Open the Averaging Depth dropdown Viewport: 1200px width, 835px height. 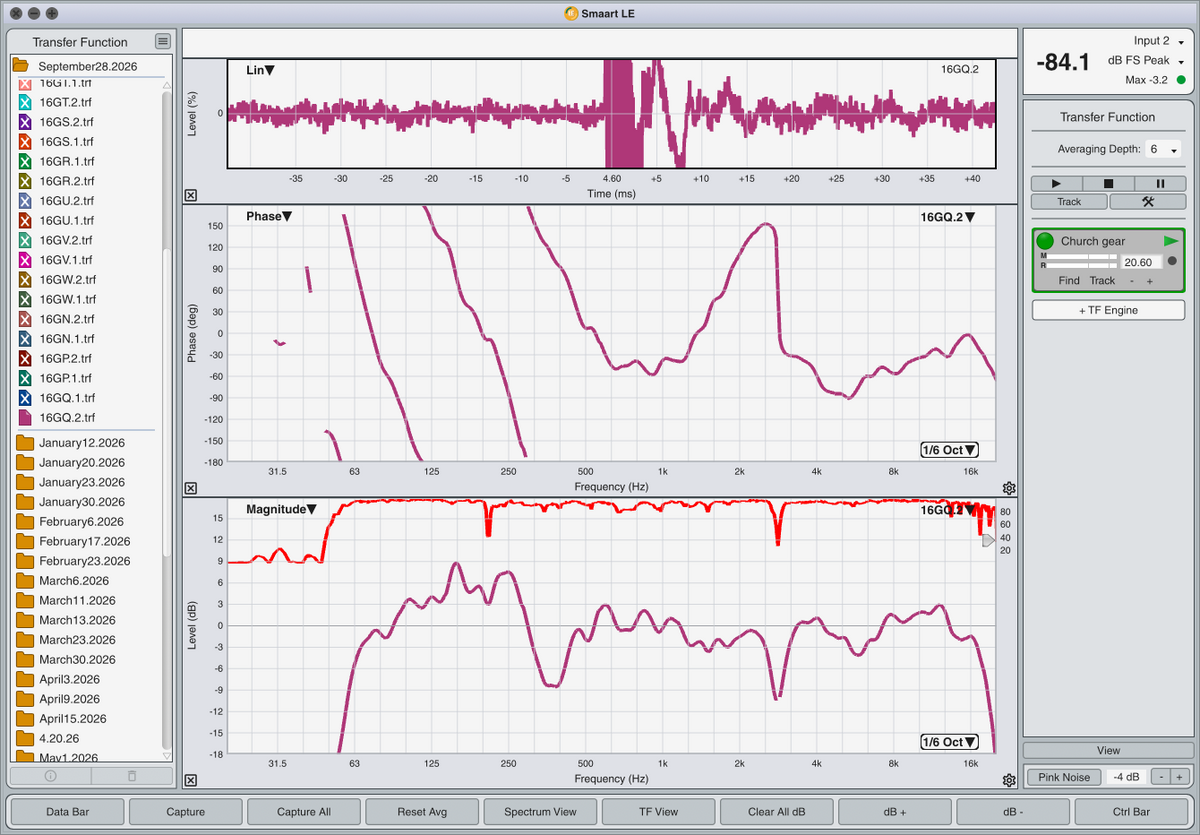tap(1161, 149)
